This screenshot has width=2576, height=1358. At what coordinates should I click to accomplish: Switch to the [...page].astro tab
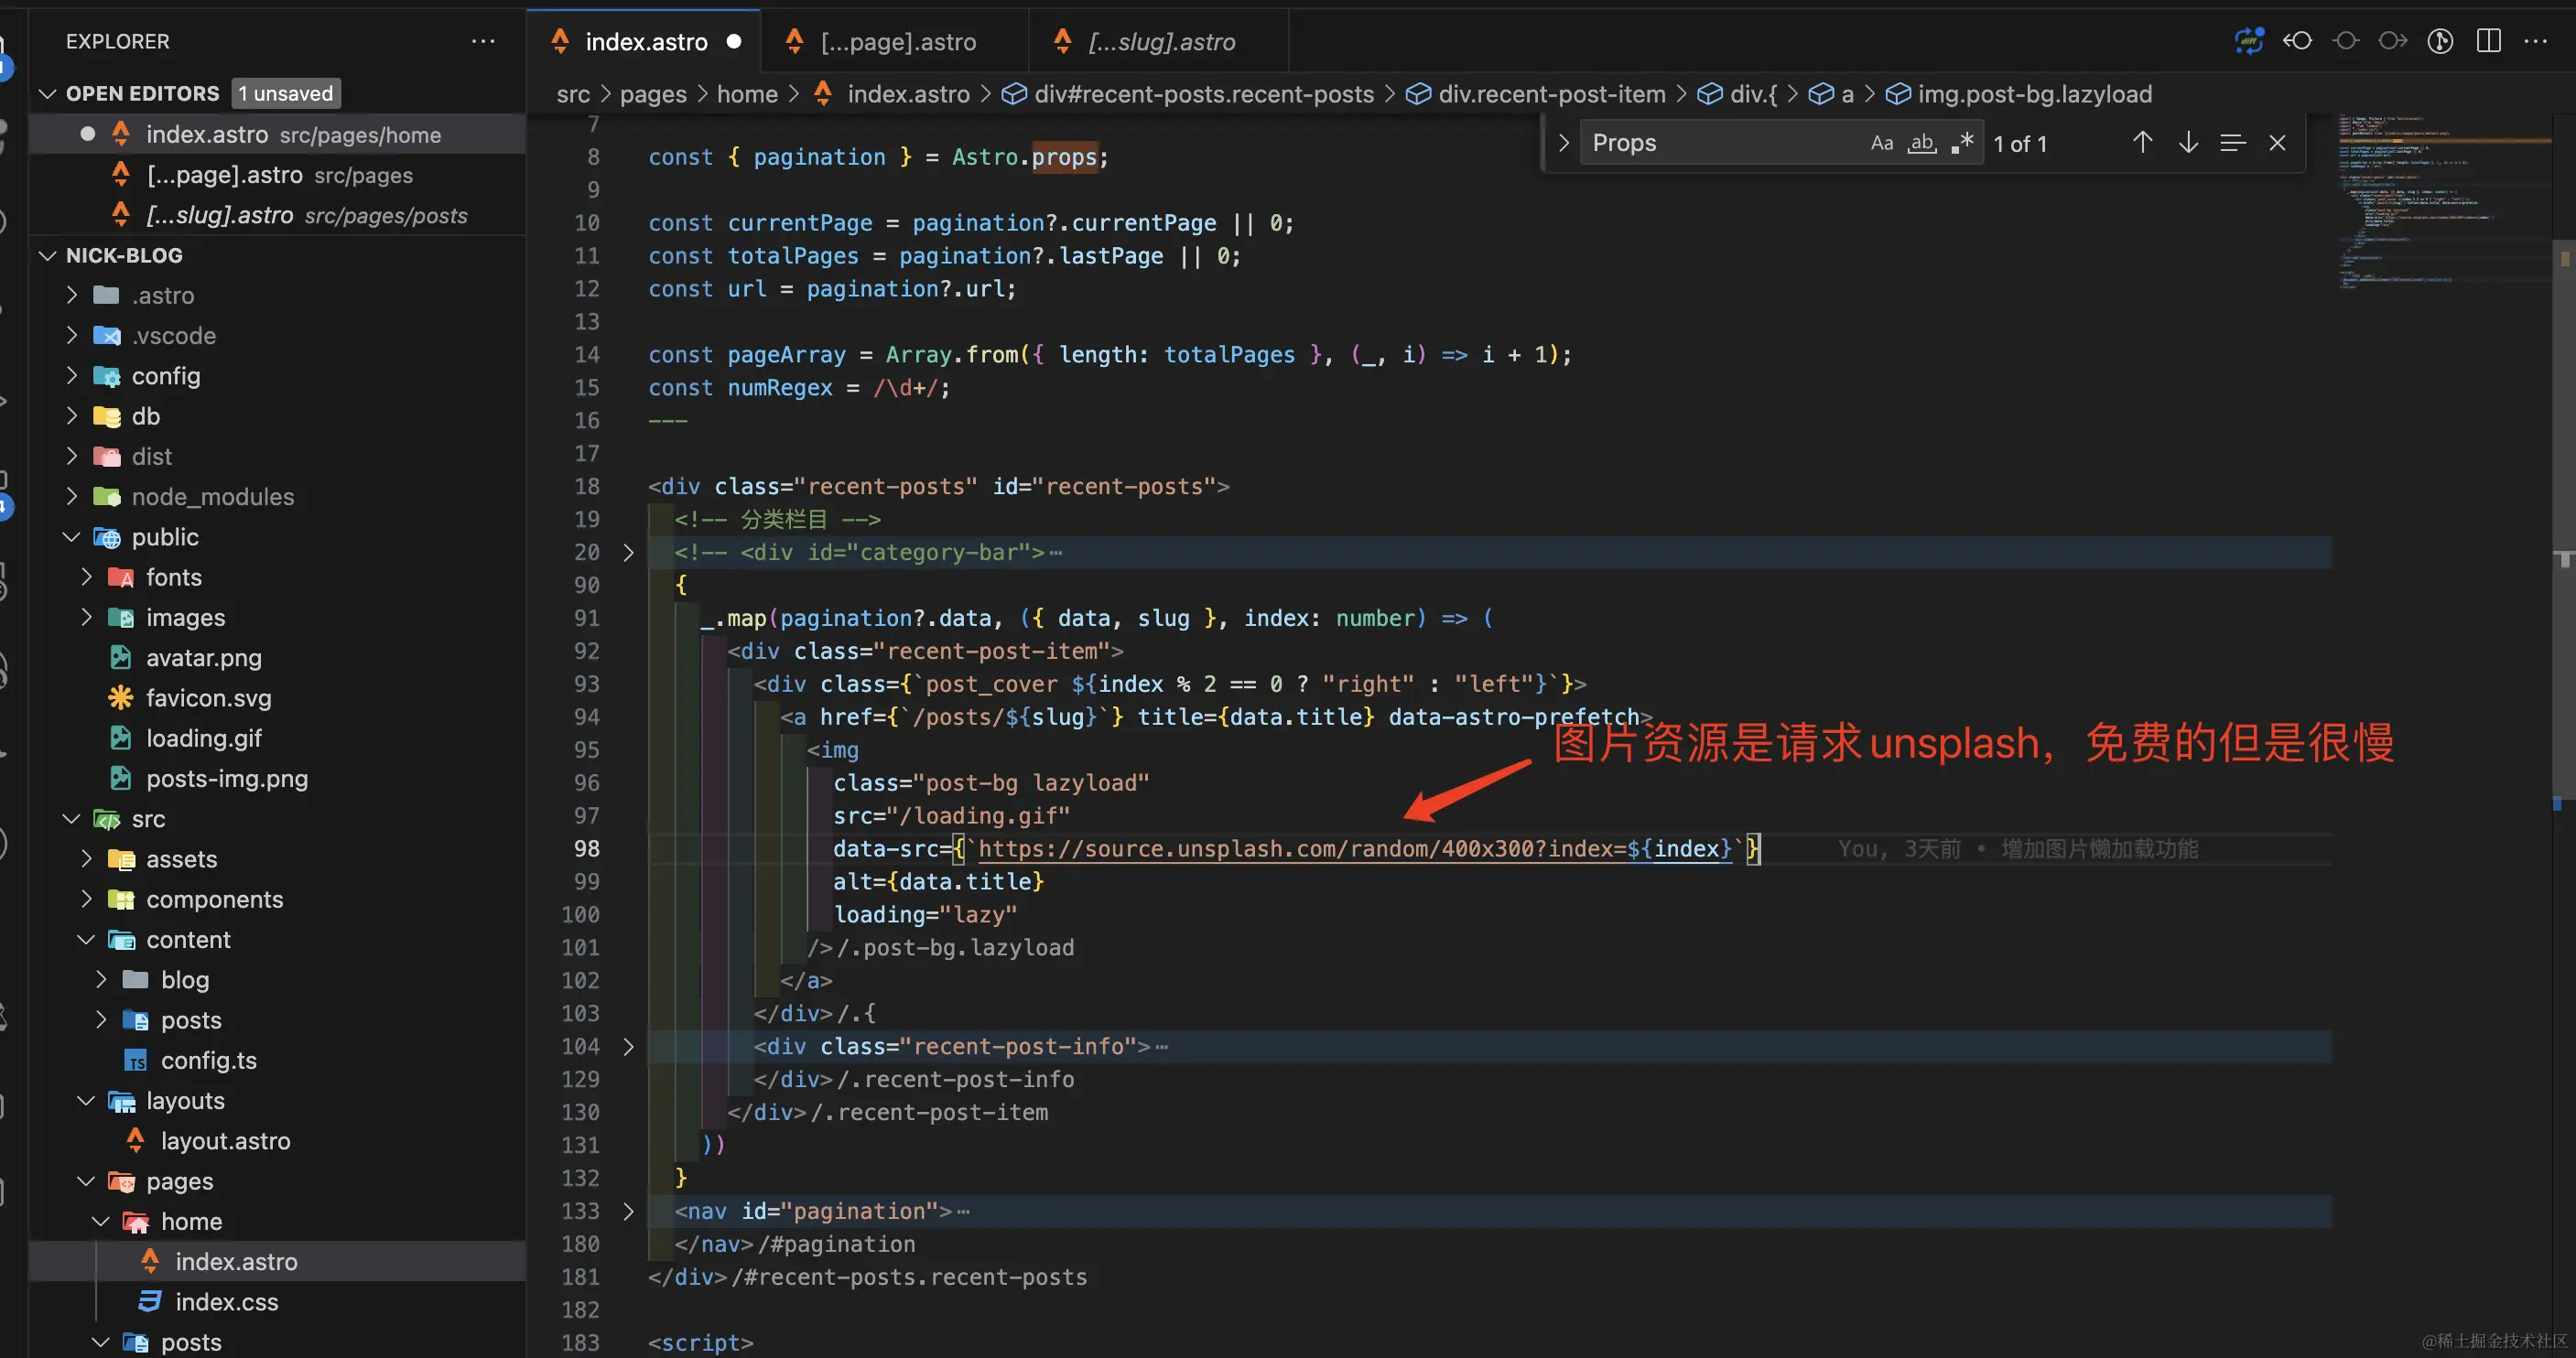tap(897, 42)
